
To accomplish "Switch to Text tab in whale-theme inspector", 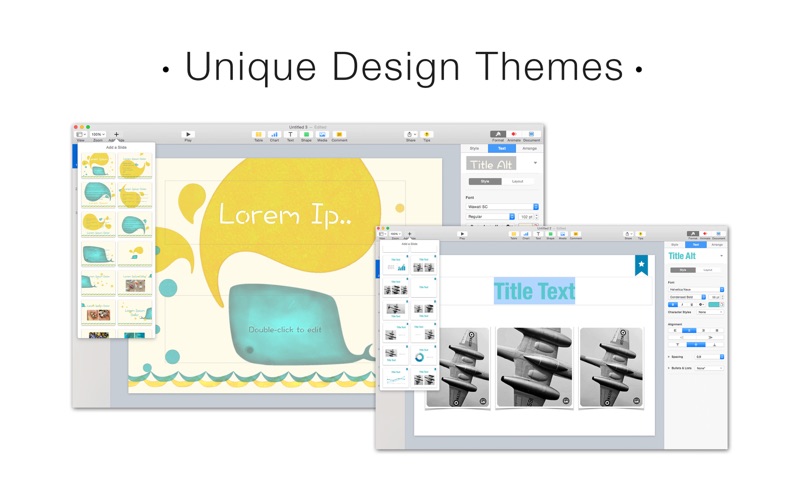I will pos(502,148).
